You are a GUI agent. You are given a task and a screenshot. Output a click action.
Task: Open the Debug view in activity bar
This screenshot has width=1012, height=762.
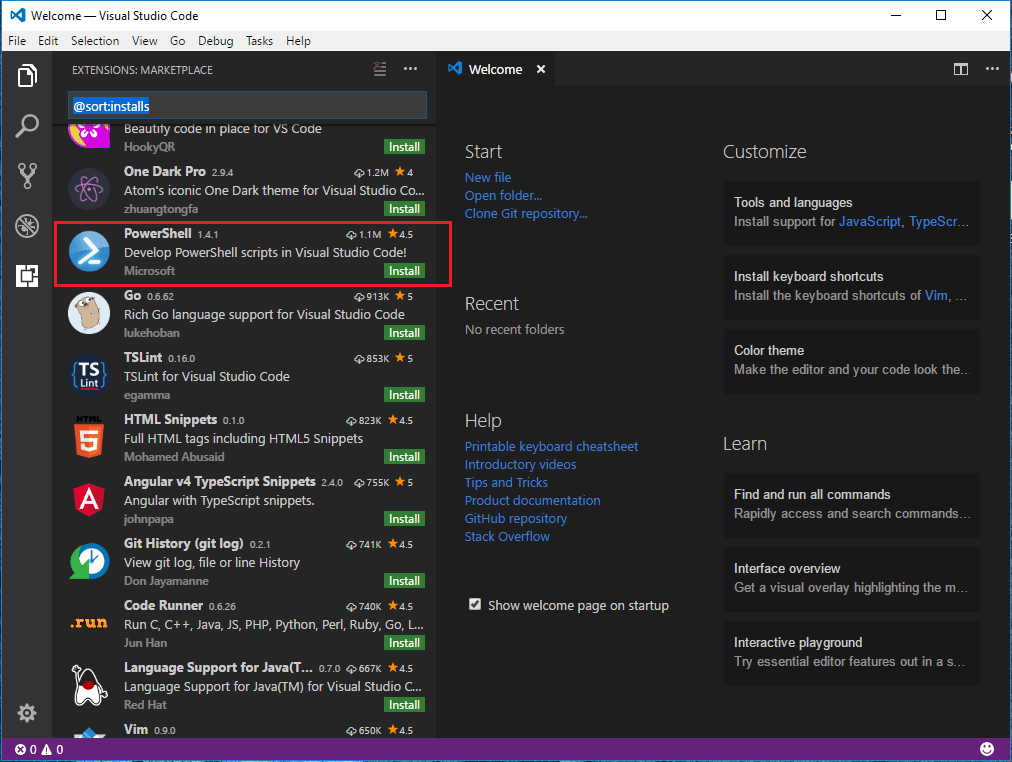tap(27, 226)
